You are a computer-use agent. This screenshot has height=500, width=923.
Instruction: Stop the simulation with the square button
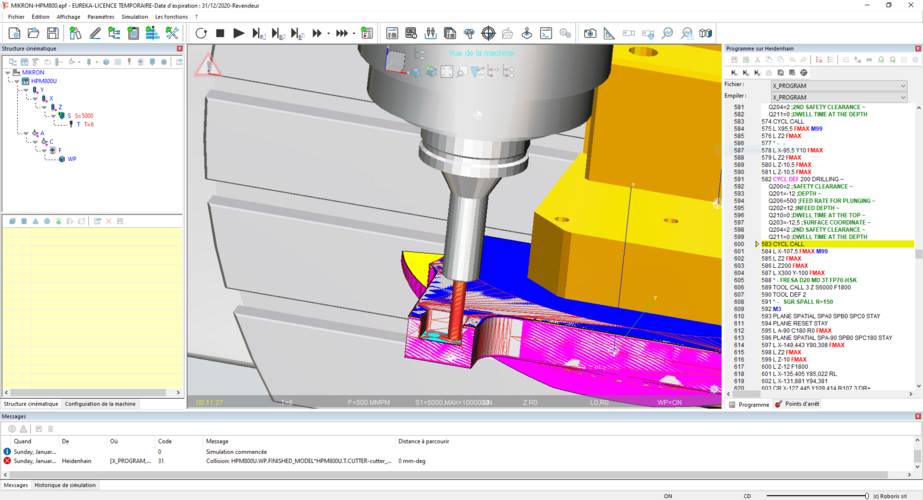(x=220, y=33)
